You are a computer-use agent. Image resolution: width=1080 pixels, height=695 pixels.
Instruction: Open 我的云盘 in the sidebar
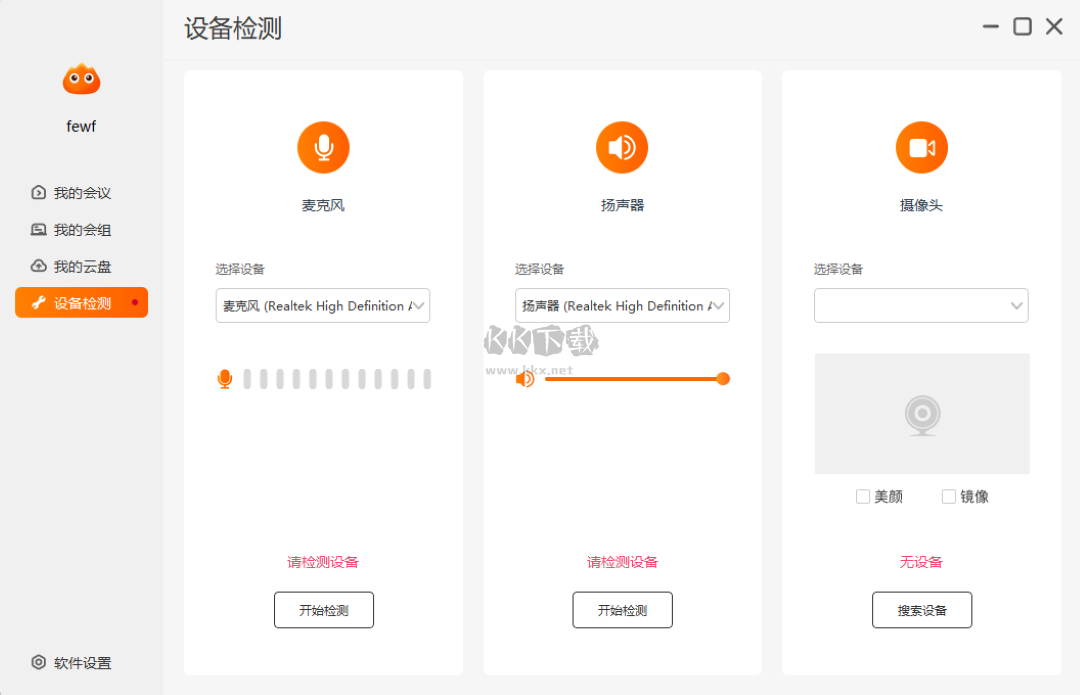[70, 265]
